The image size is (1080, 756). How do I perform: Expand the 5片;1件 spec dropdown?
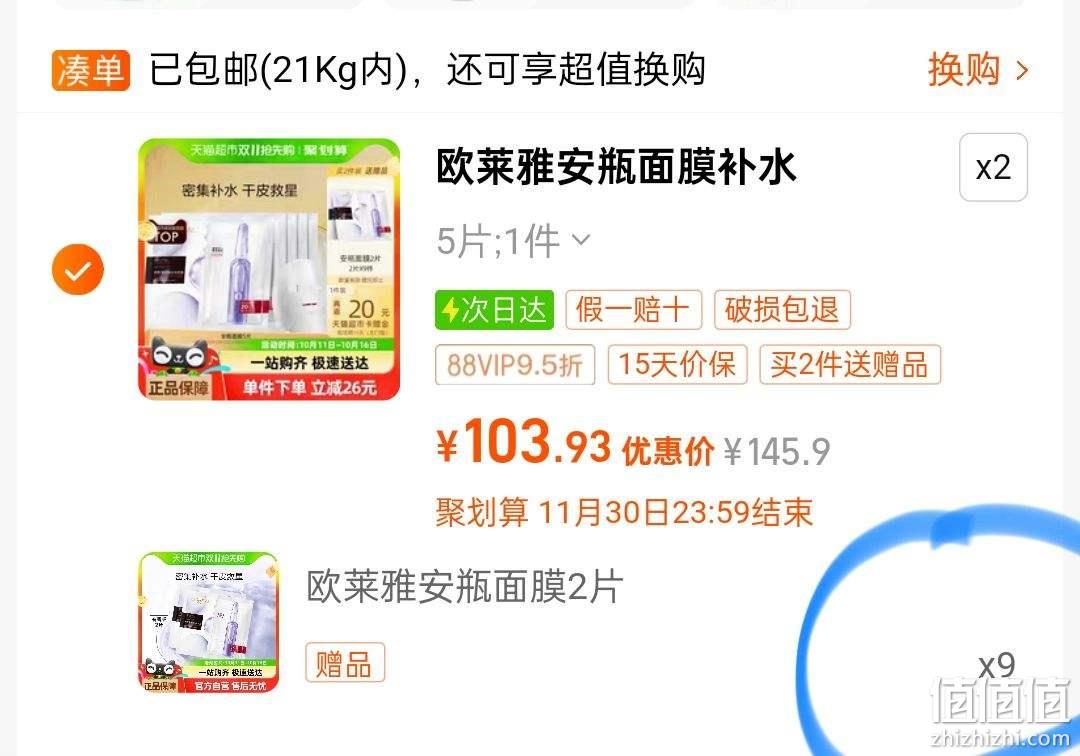tap(514, 241)
